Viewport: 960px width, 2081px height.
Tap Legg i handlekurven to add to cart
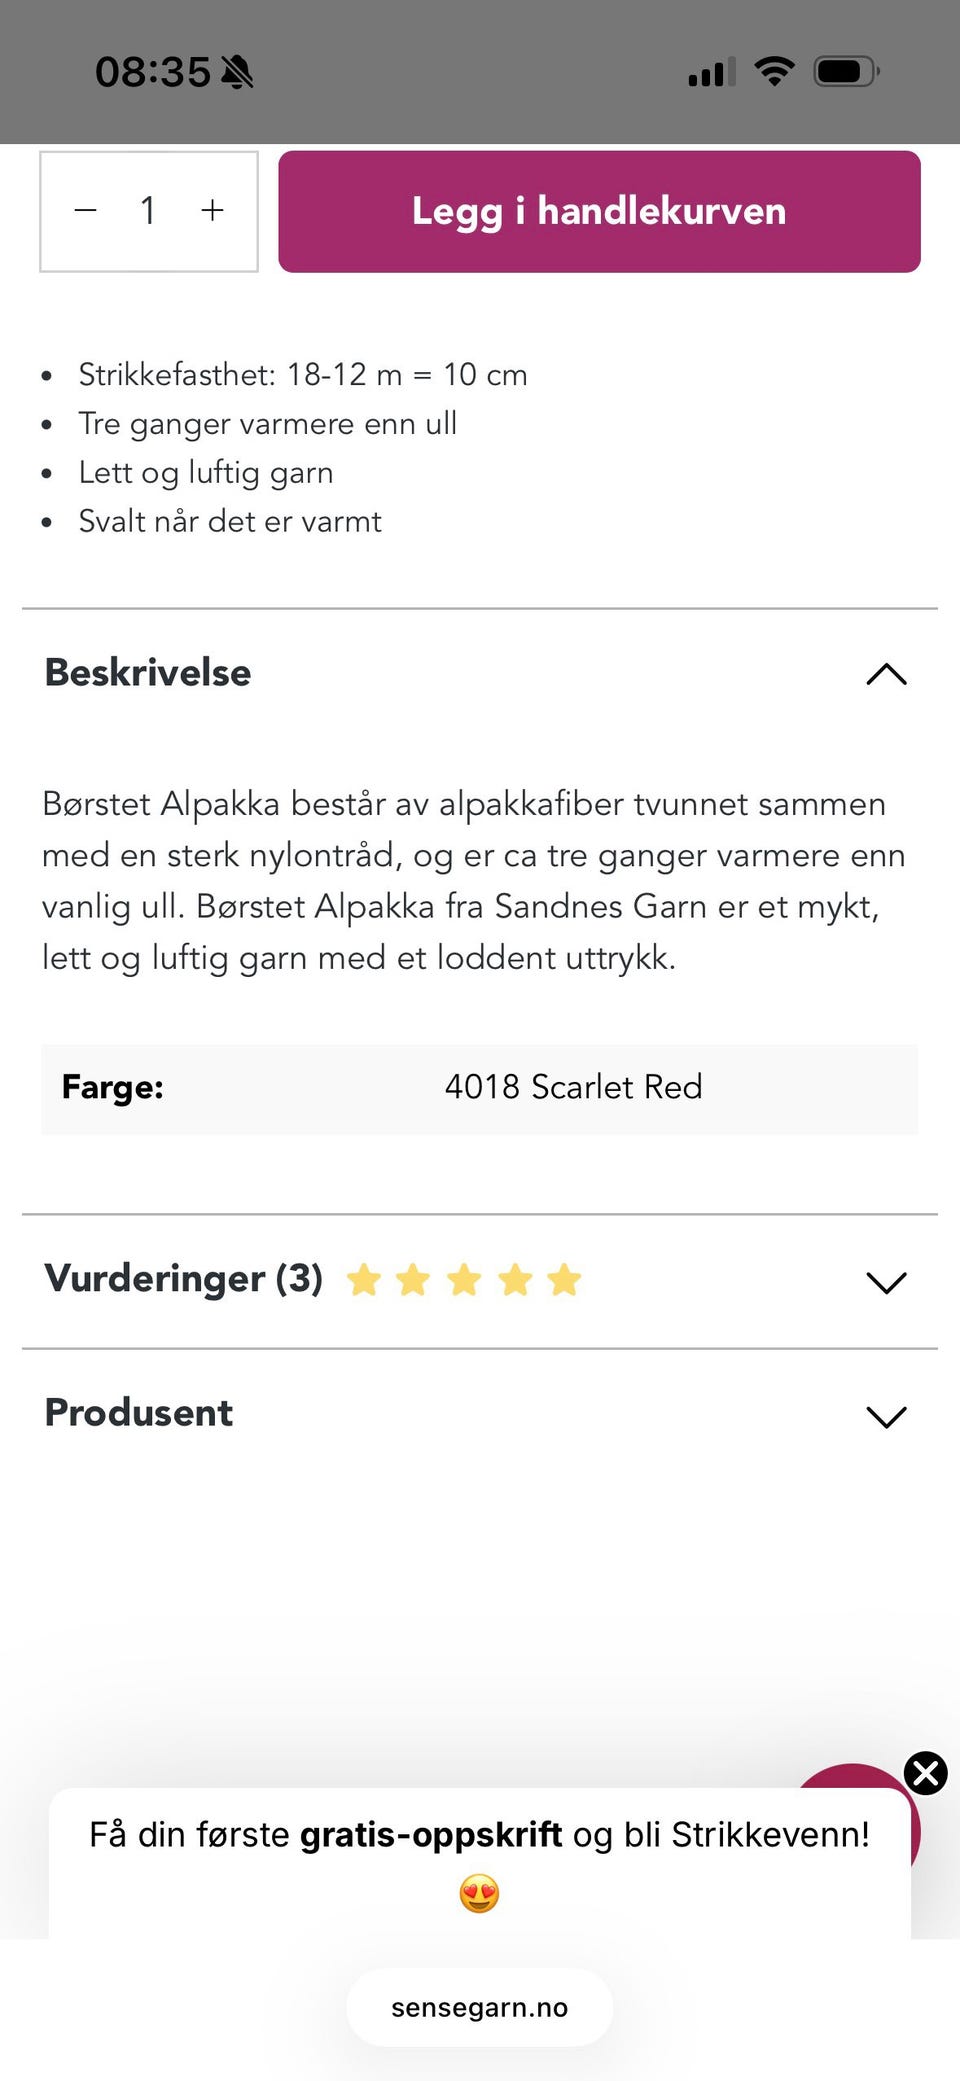(x=598, y=211)
